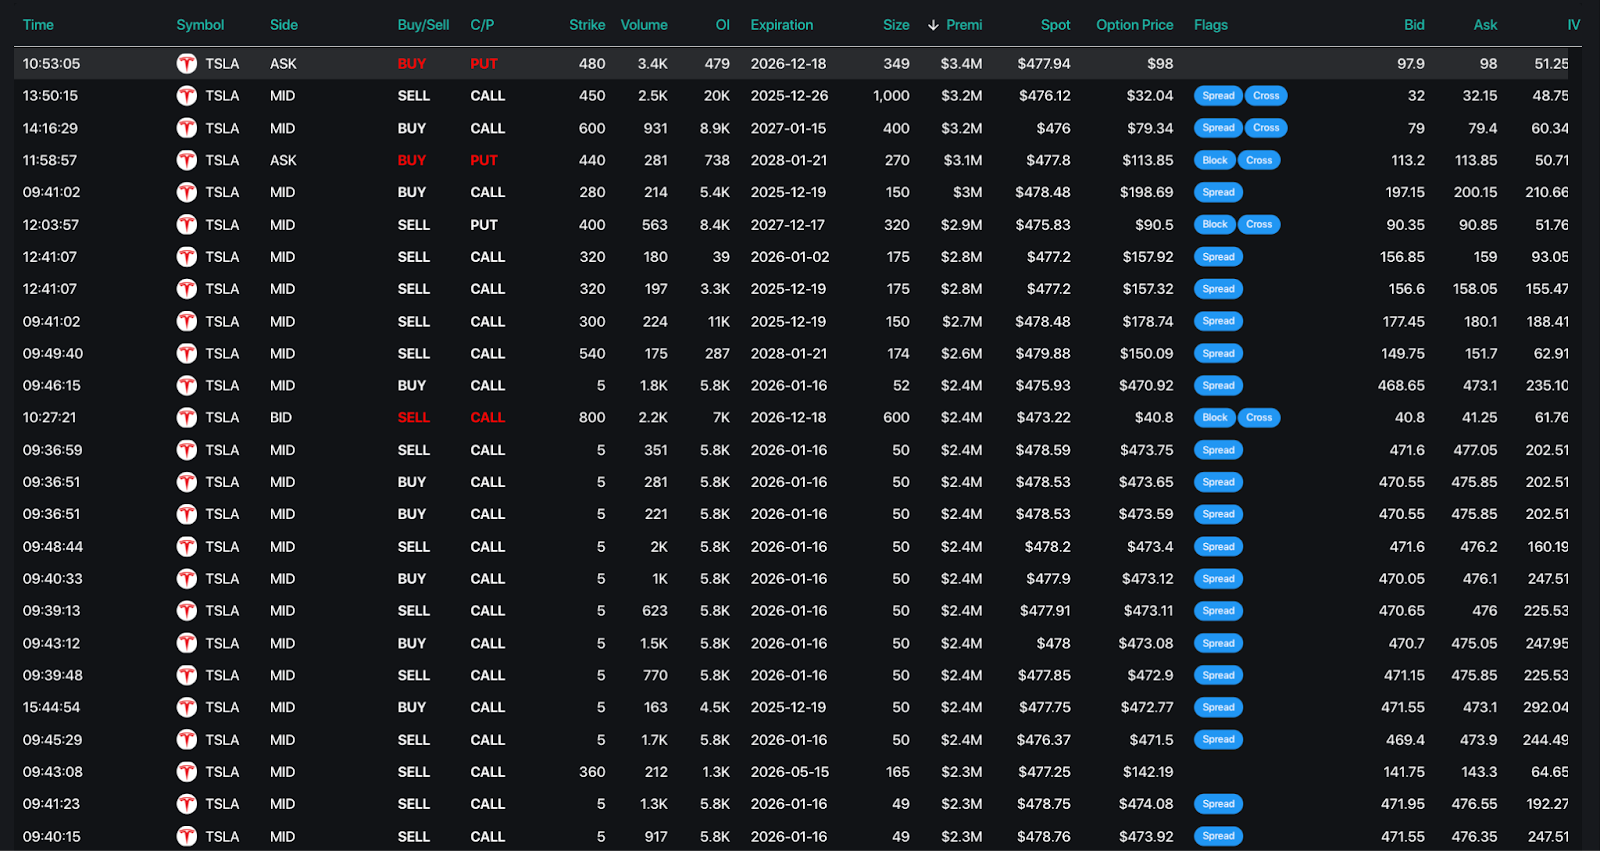Sort by the Option Price header
The width and height of the screenshot is (1600, 851).
1135,25
